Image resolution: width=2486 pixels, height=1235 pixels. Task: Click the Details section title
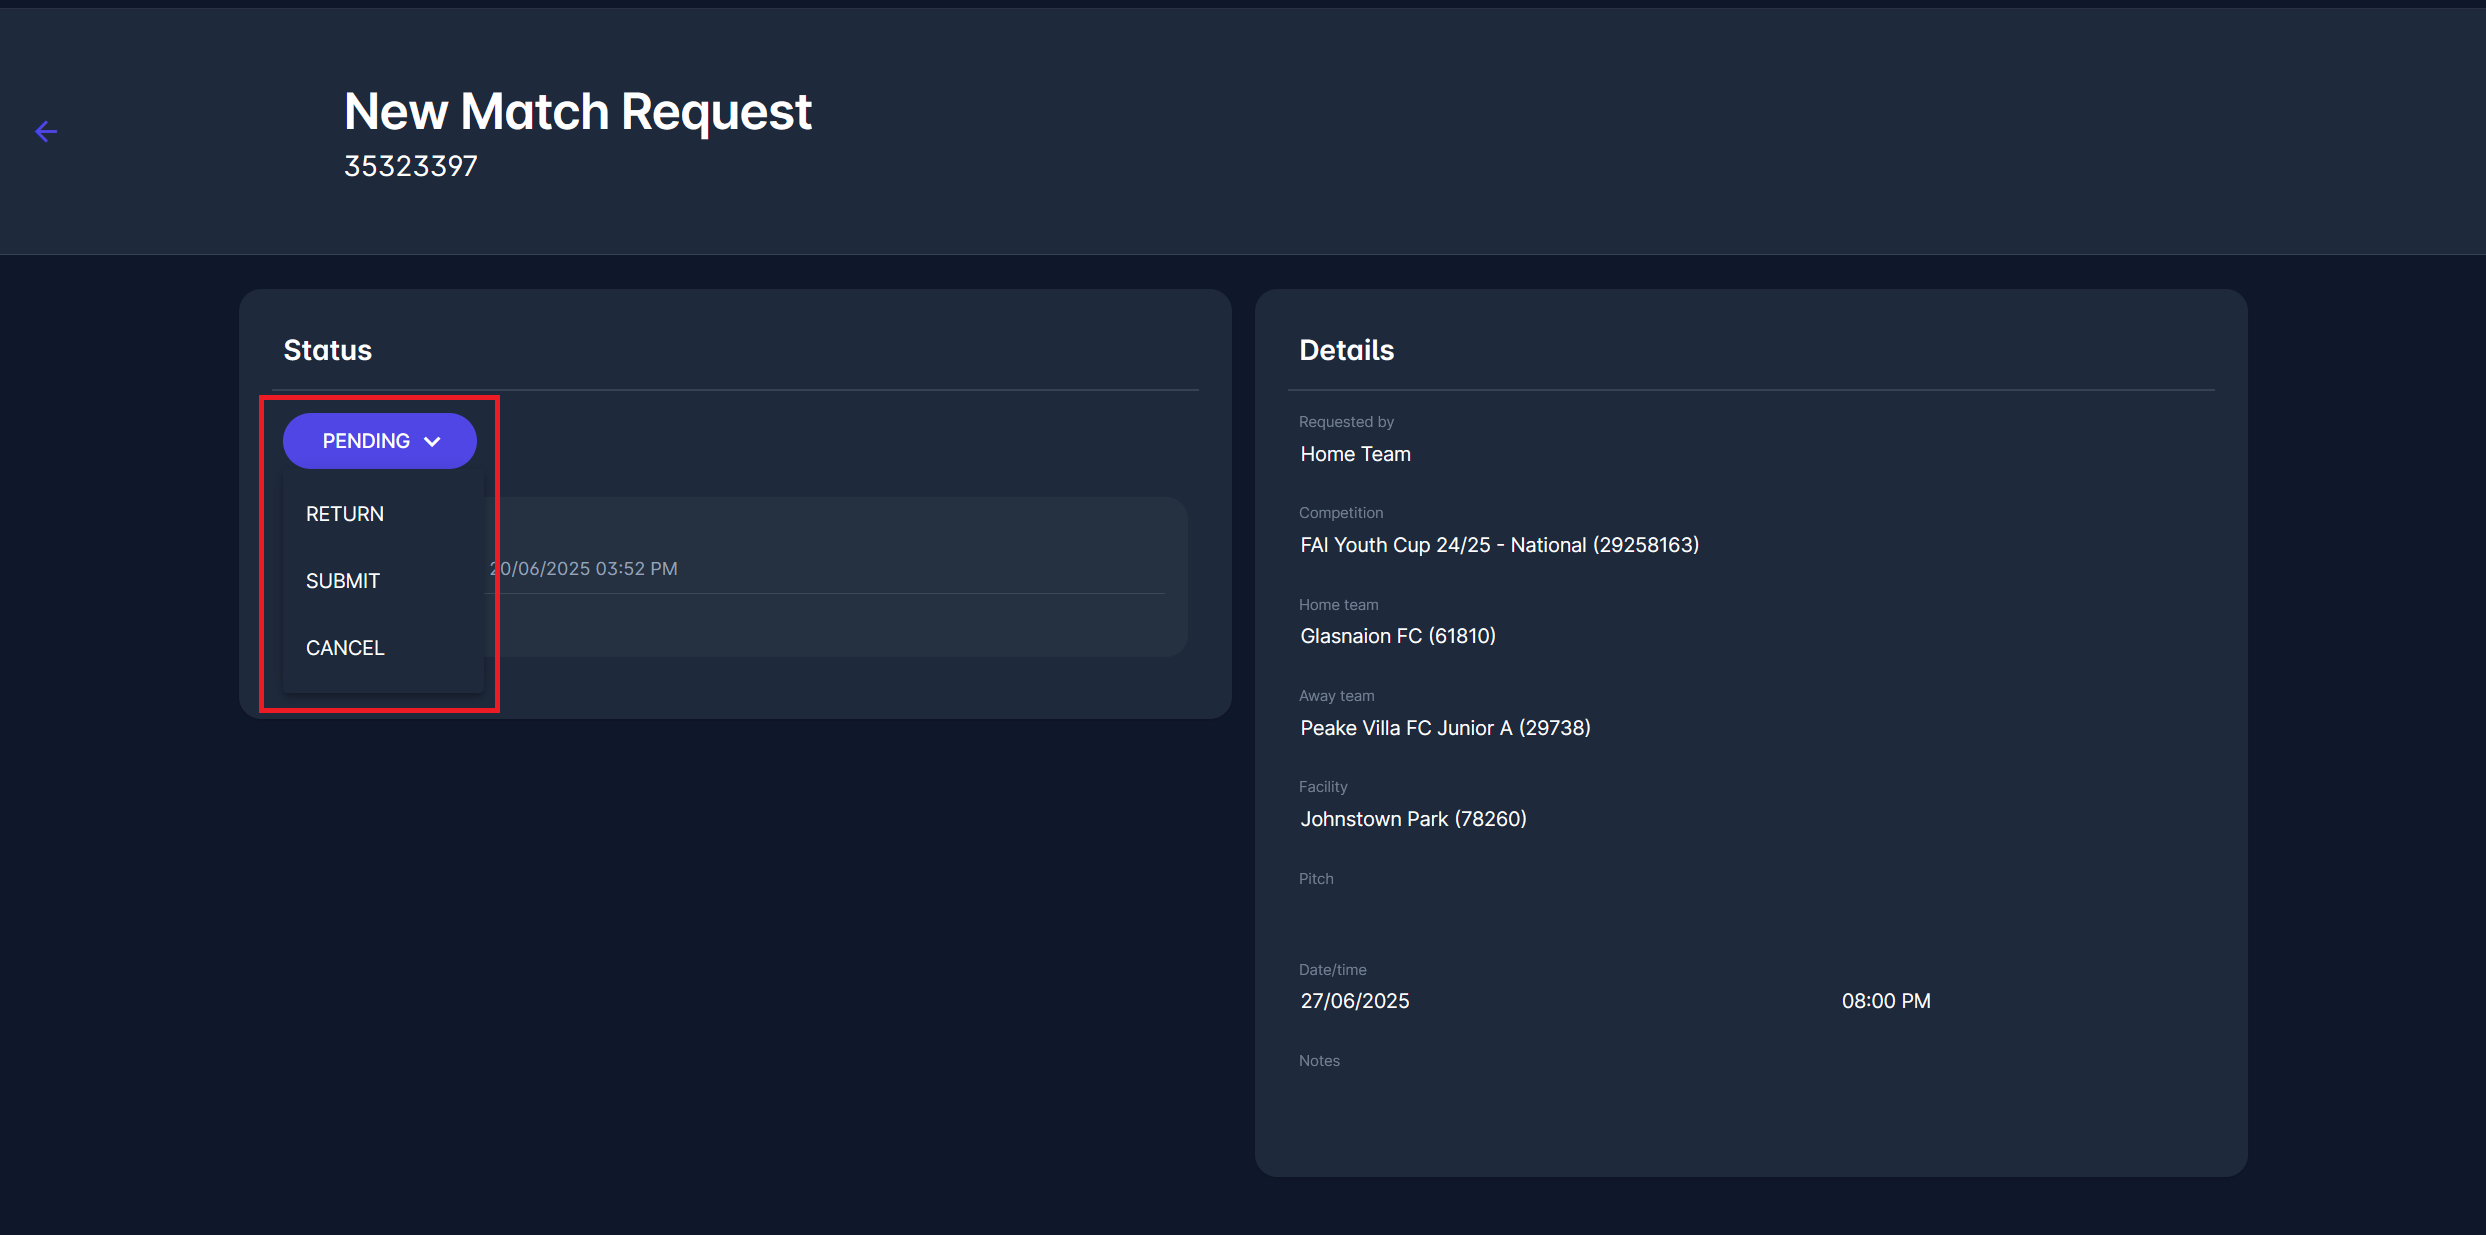[x=1346, y=350]
